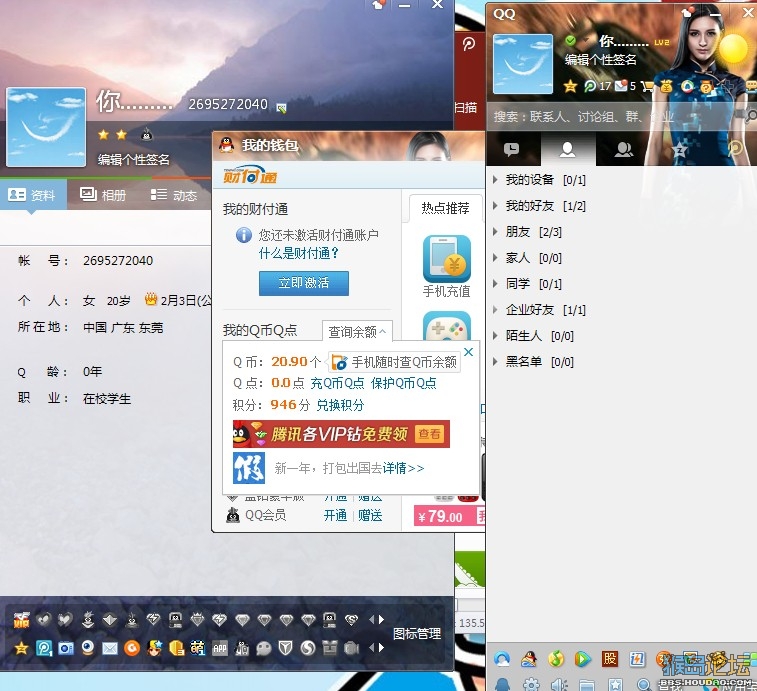Open QQ Music icon in bottom app bar
The width and height of the screenshot is (757, 691).
tap(556, 659)
